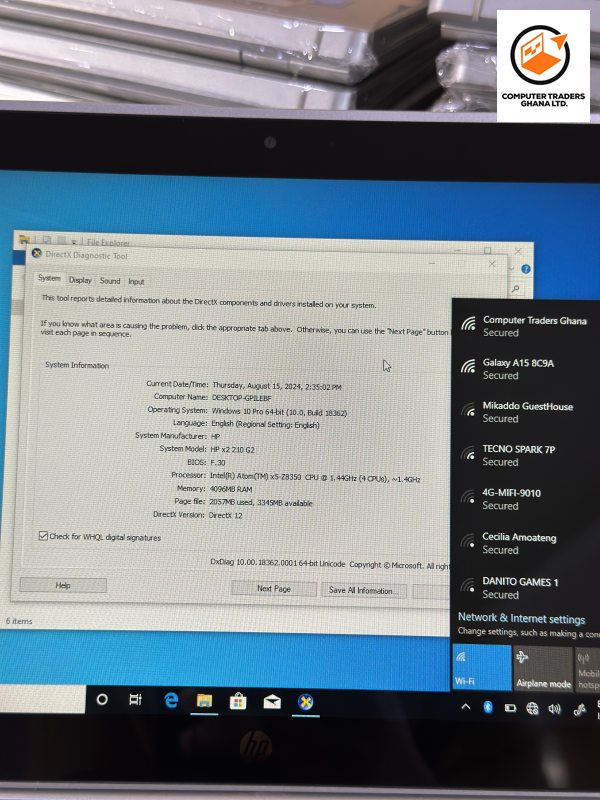Click the '6 items' status text
600x800 pixels.
19,621
